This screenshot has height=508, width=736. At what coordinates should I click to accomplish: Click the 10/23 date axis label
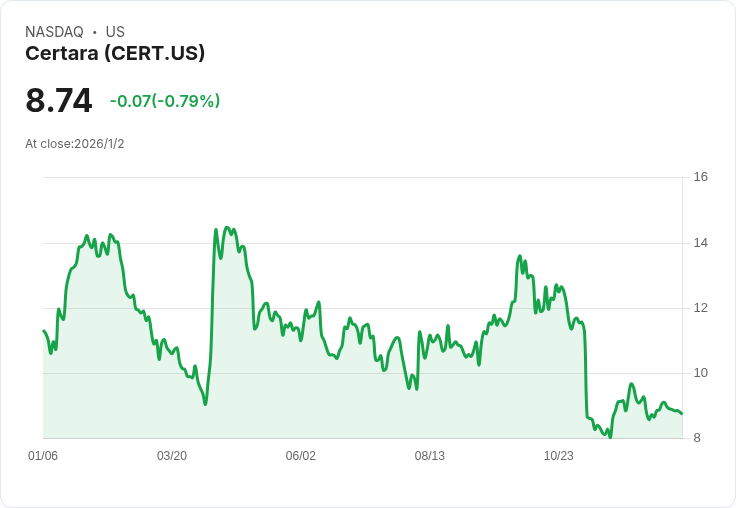(559, 455)
